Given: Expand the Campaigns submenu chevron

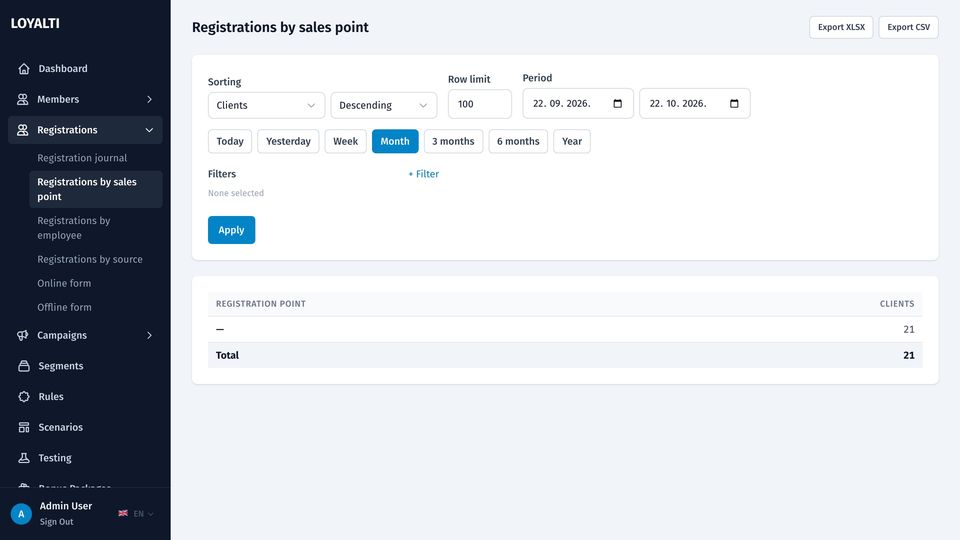Looking at the screenshot, I should pos(149,335).
